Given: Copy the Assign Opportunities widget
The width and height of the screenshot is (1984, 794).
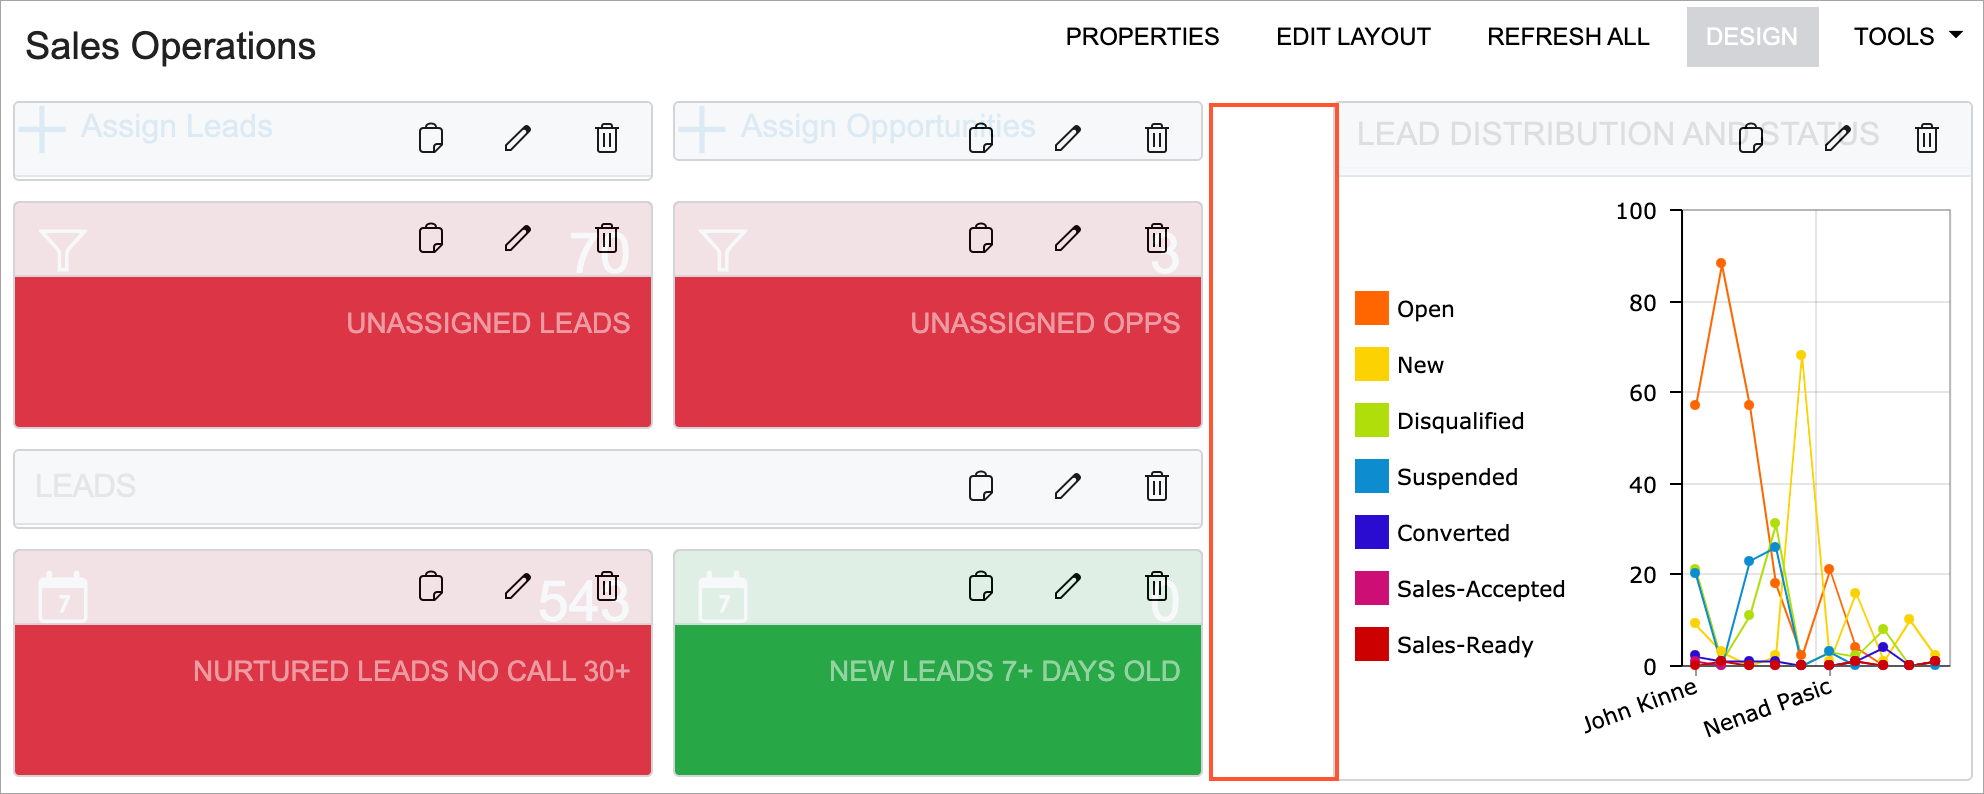Looking at the screenshot, I should tap(981, 138).
